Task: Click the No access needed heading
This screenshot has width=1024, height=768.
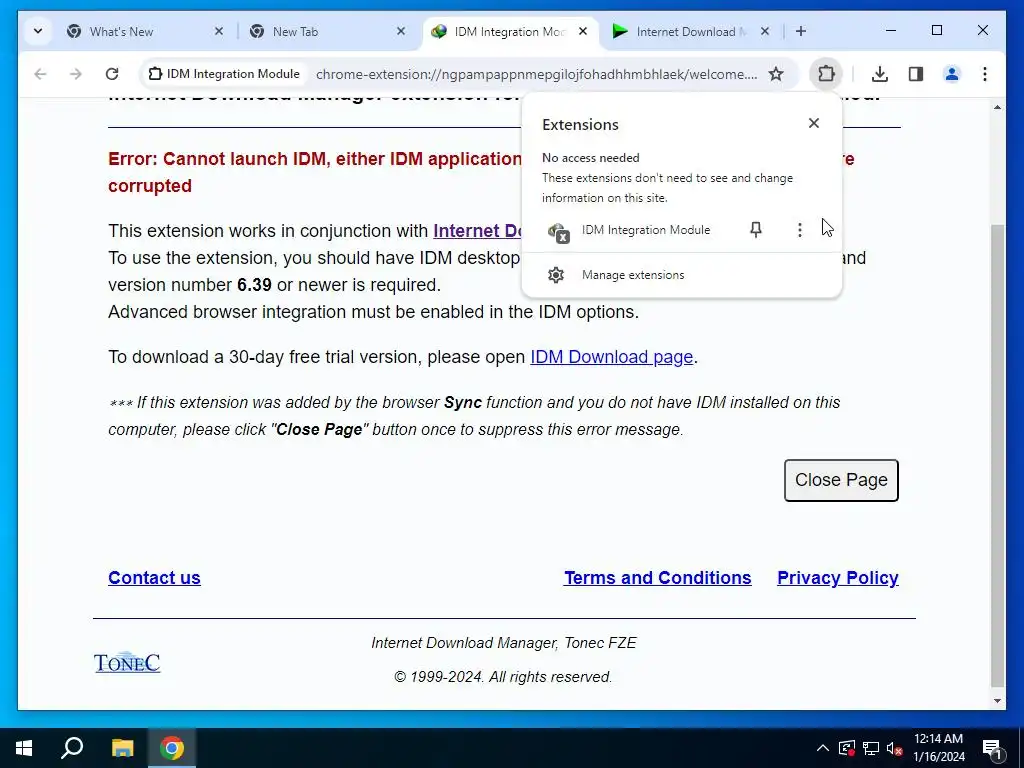Action: point(590,157)
